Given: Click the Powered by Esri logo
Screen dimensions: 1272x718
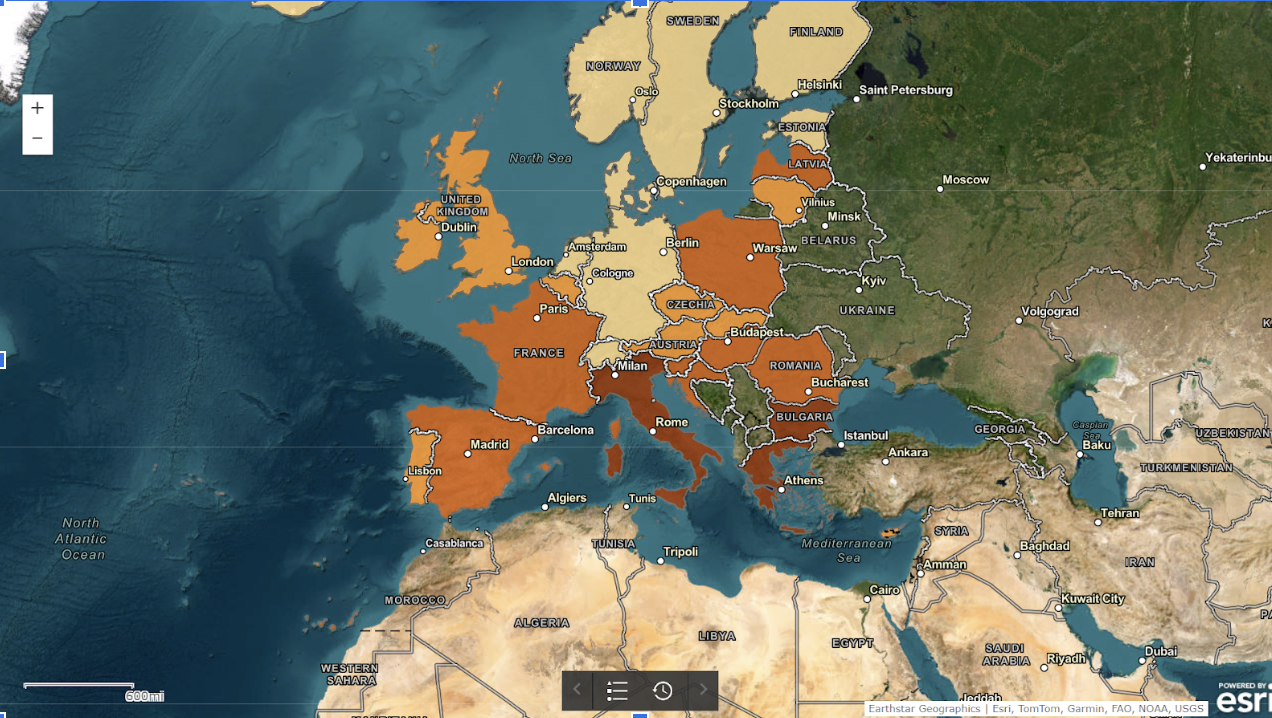Looking at the screenshot, I should (1243, 698).
